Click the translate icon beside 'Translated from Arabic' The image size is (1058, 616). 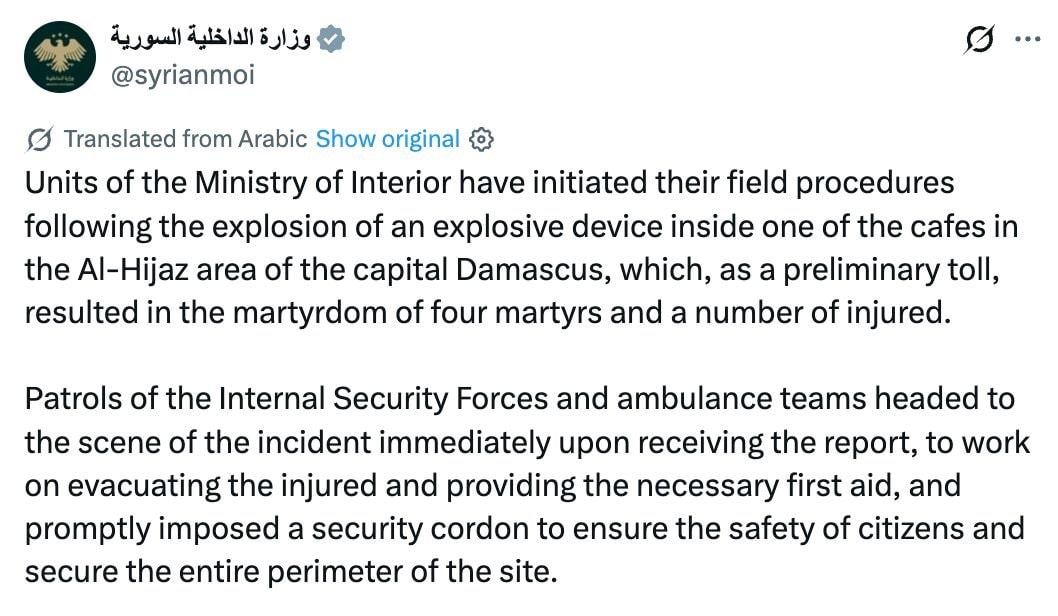[40, 140]
